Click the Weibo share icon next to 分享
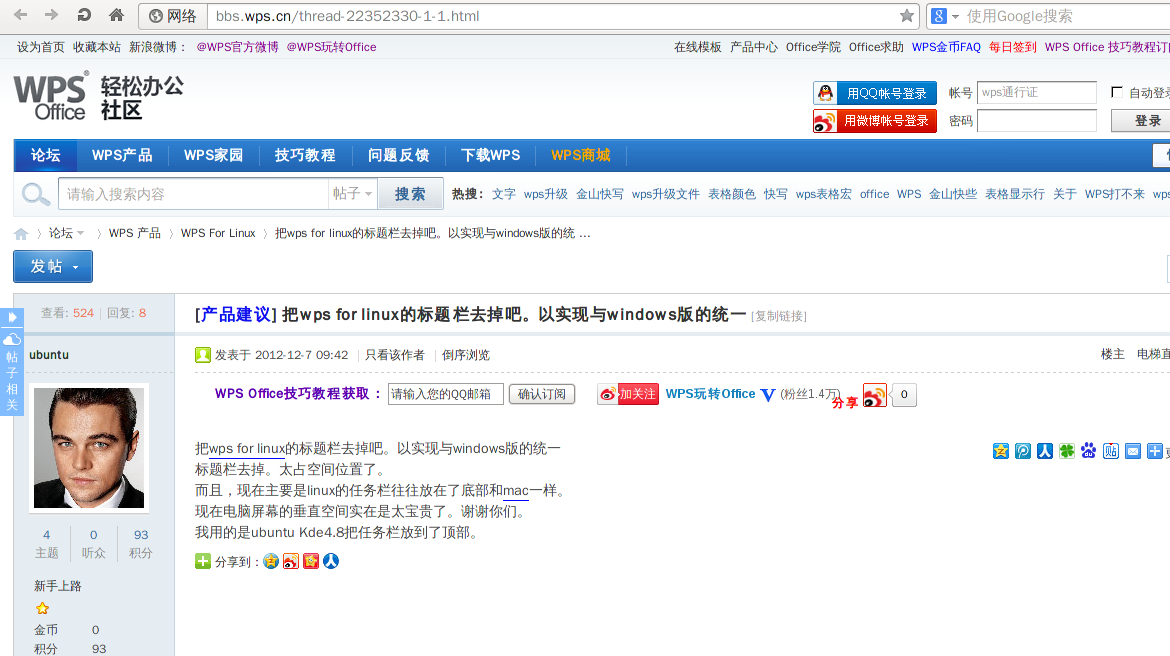The image size is (1170, 656). point(875,395)
